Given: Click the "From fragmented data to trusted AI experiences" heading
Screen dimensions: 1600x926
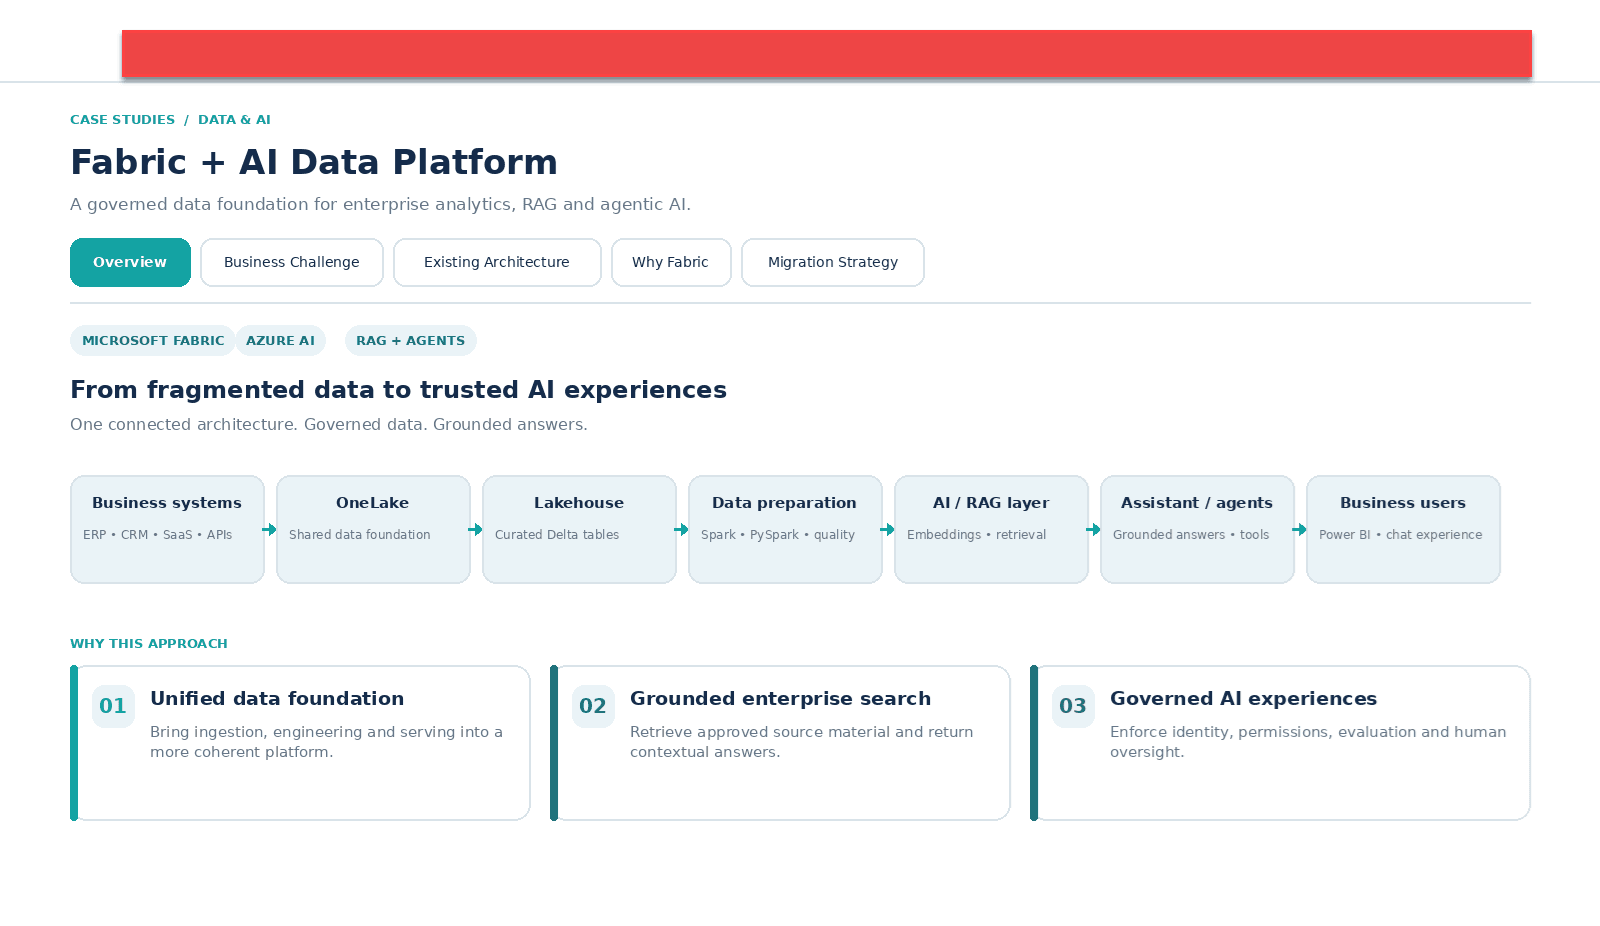Looking at the screenshot, I should (398, 389).
